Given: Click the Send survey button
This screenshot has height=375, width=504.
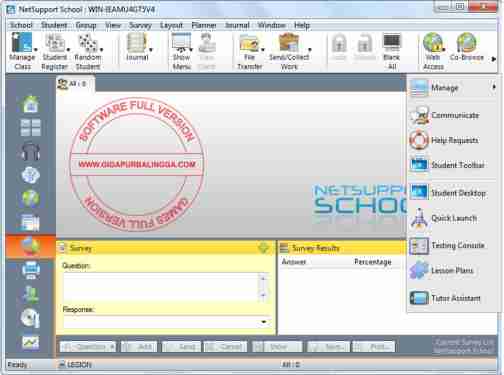Looking at the screenshot, I should (x=181, y=347).
